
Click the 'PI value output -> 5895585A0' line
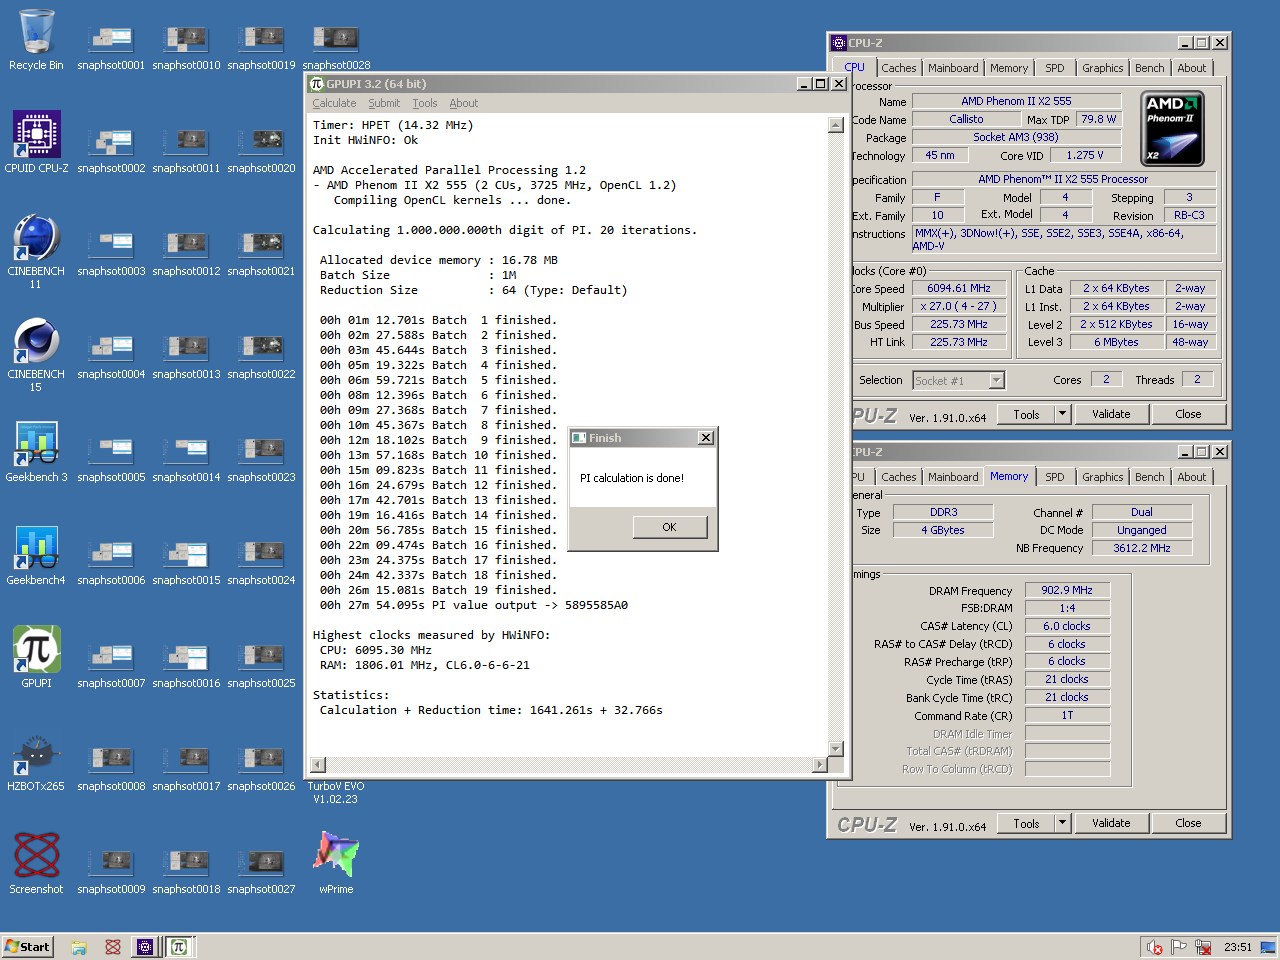[474, 605]
